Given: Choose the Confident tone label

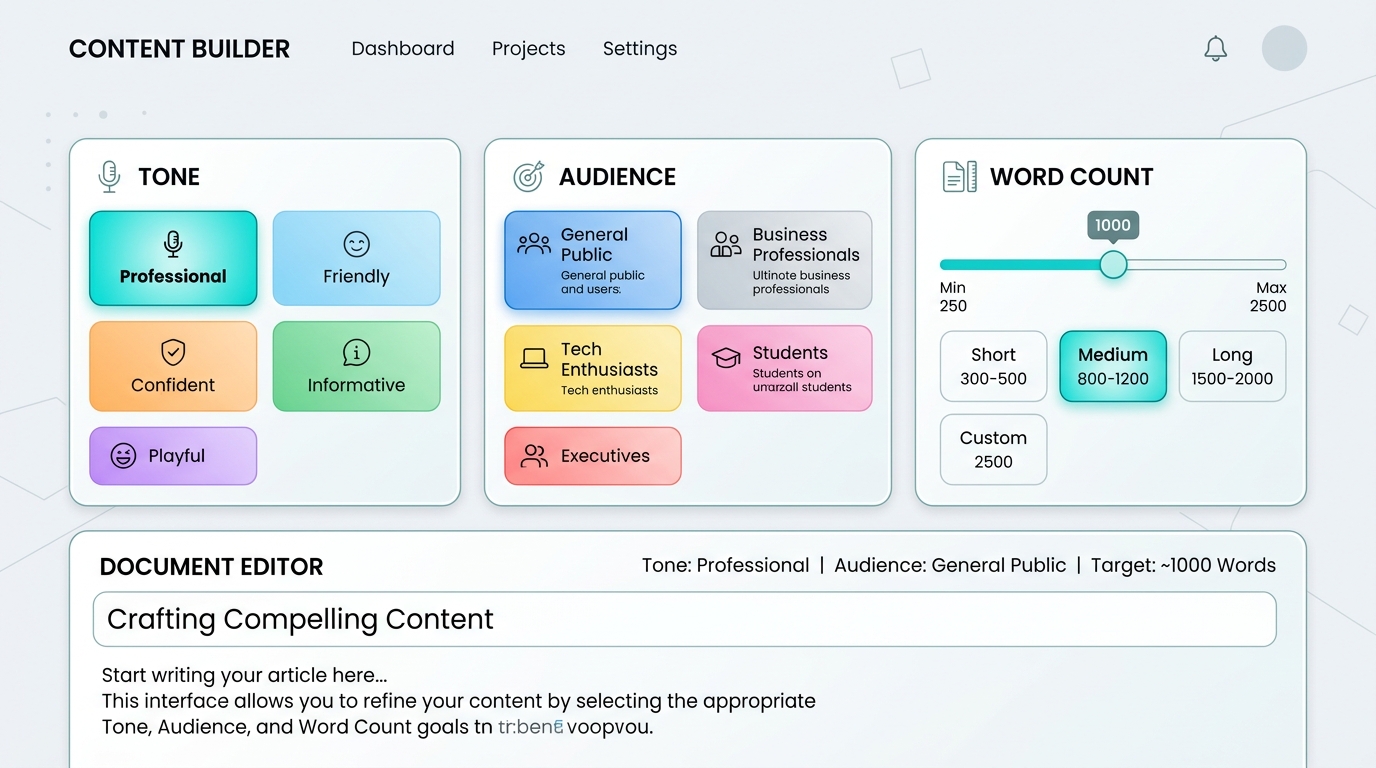Looking at the screenshot, I should [173, 385].
